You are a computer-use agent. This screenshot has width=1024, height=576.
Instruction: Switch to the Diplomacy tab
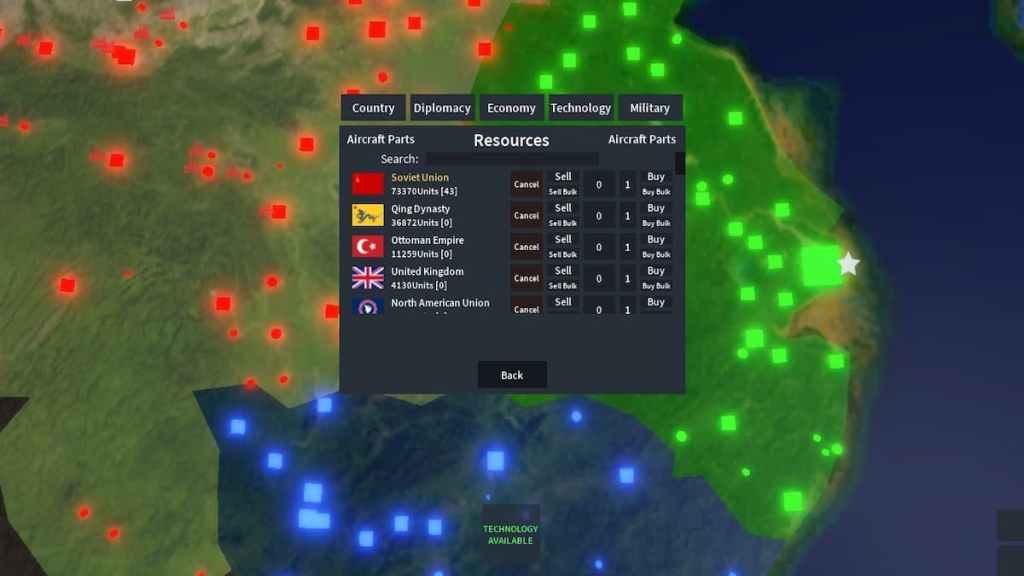coord(442,108)
